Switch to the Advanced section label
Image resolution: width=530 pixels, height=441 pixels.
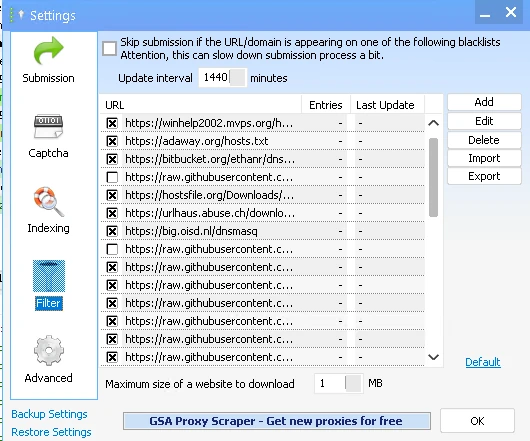click(x=48, y=378)
